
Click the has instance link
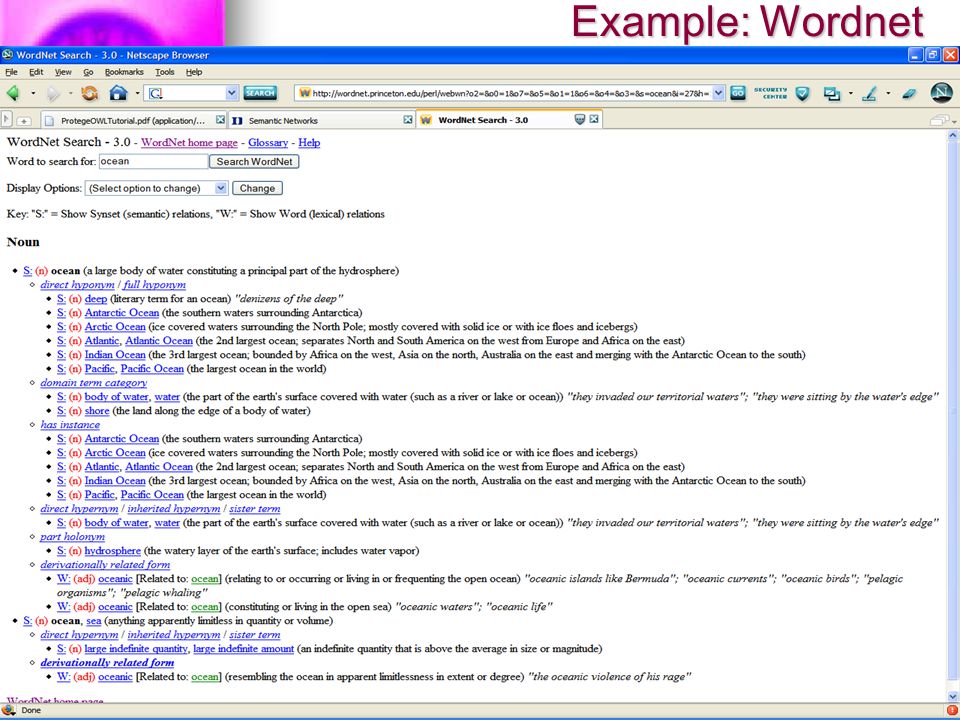(x=70, y=425)
